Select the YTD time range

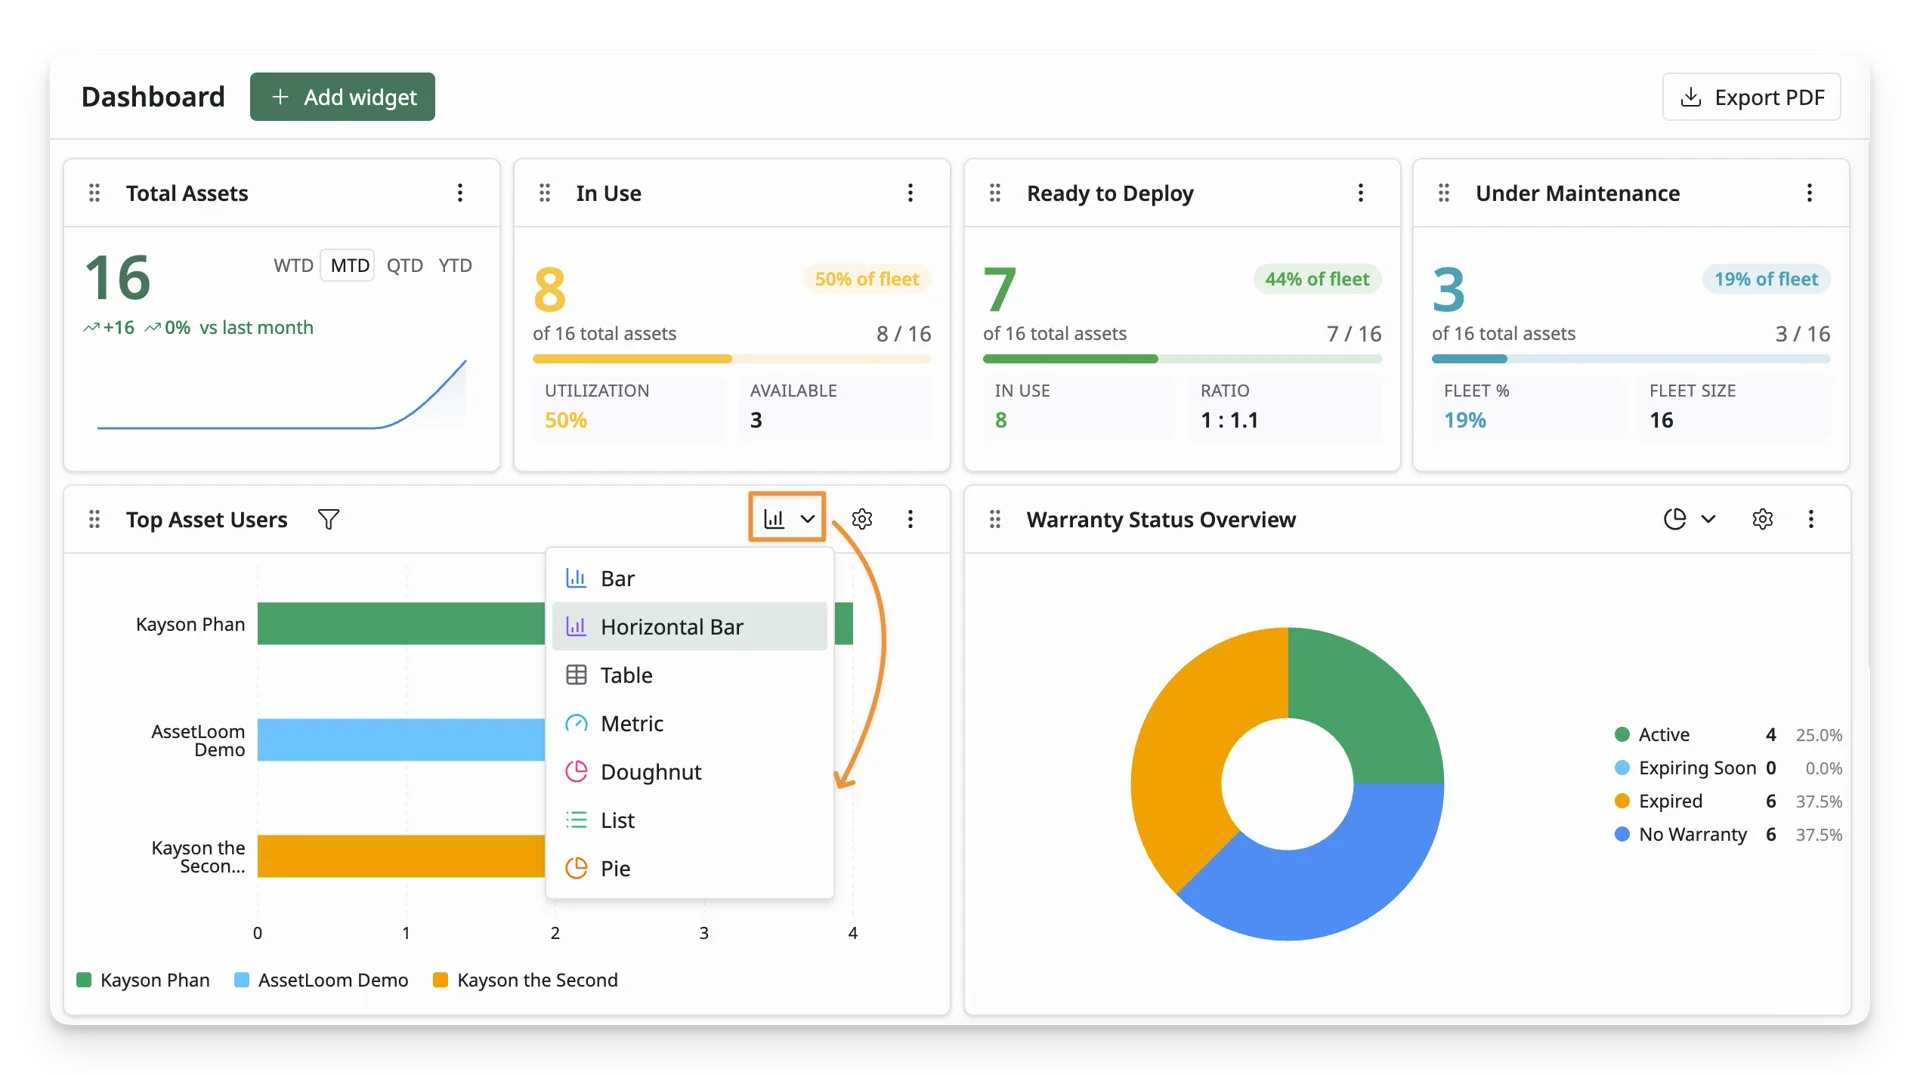455,265
